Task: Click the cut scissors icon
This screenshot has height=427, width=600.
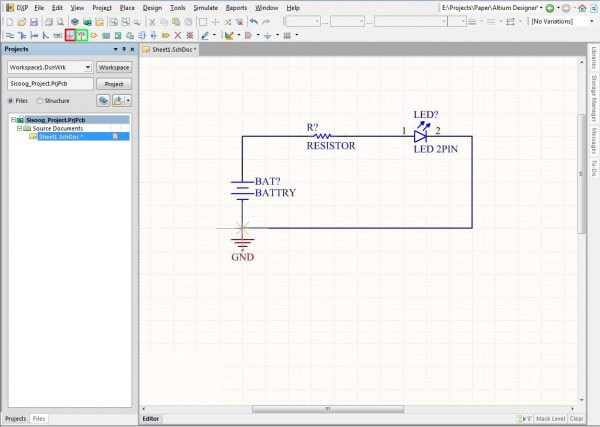Action: pyautogui.click(x=152, y=22)
